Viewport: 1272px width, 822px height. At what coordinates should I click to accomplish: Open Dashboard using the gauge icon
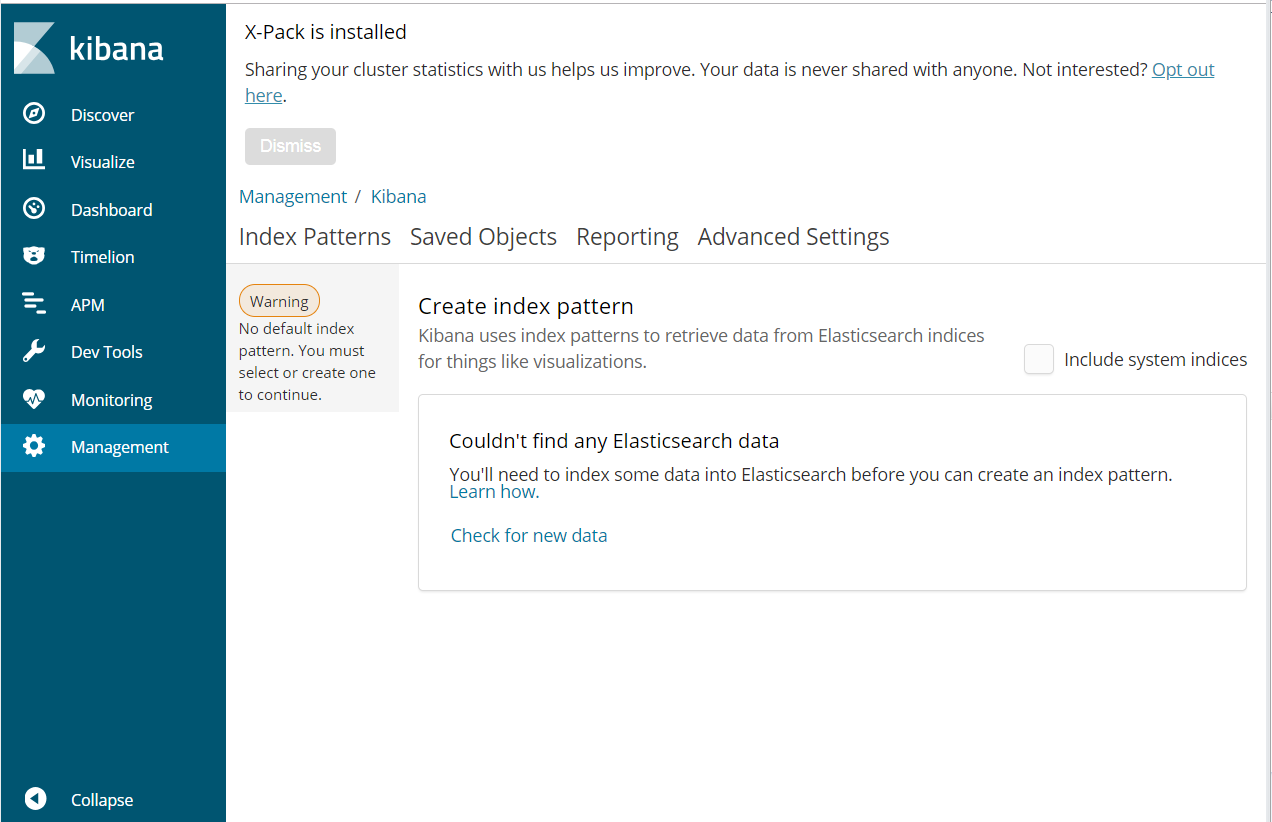pyautogui.click(x=34, y=209)
